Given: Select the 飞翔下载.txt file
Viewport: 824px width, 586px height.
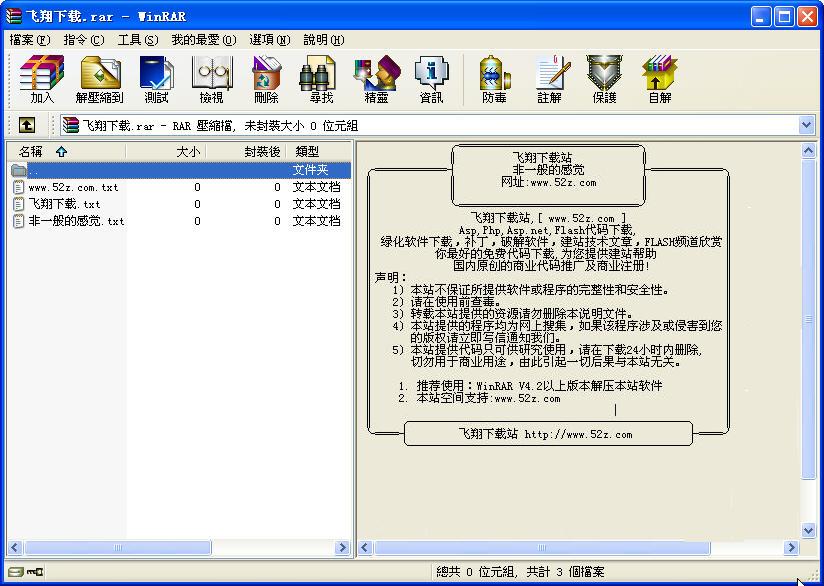Looking at the screenshot, I should click(x=64, y=204).
